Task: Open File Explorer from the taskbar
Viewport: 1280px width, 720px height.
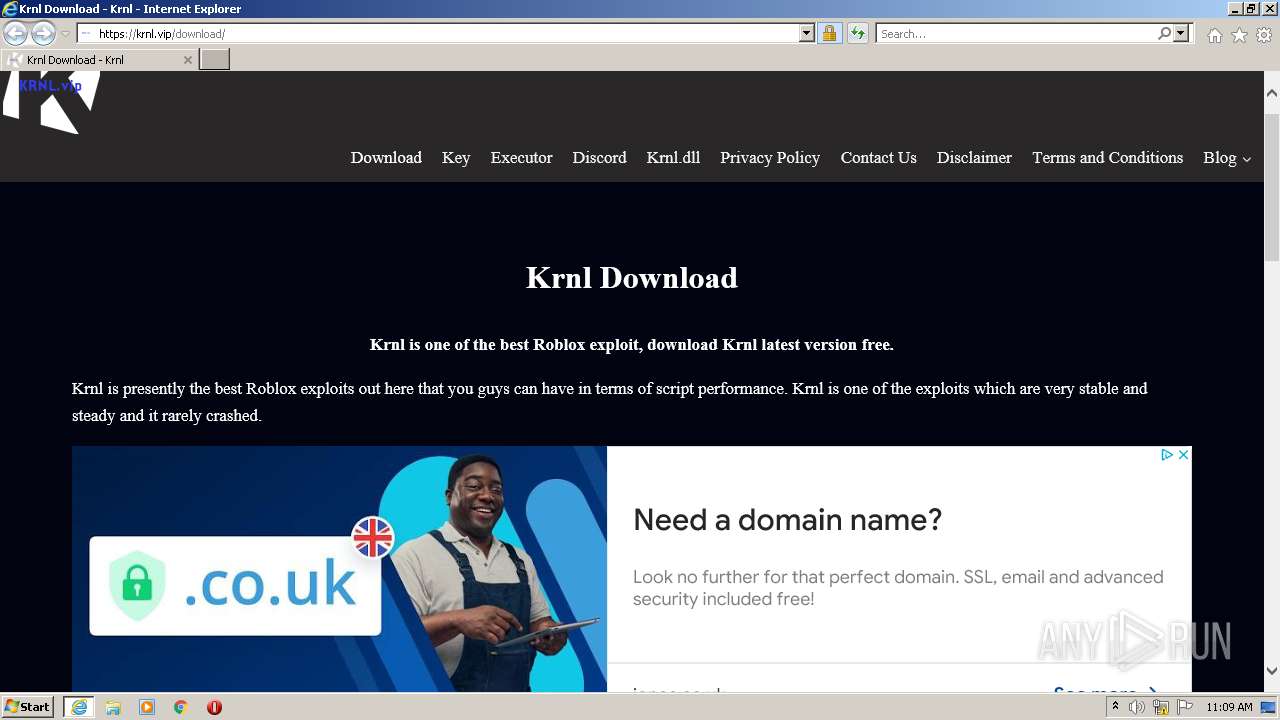Action: coord(113,707)
